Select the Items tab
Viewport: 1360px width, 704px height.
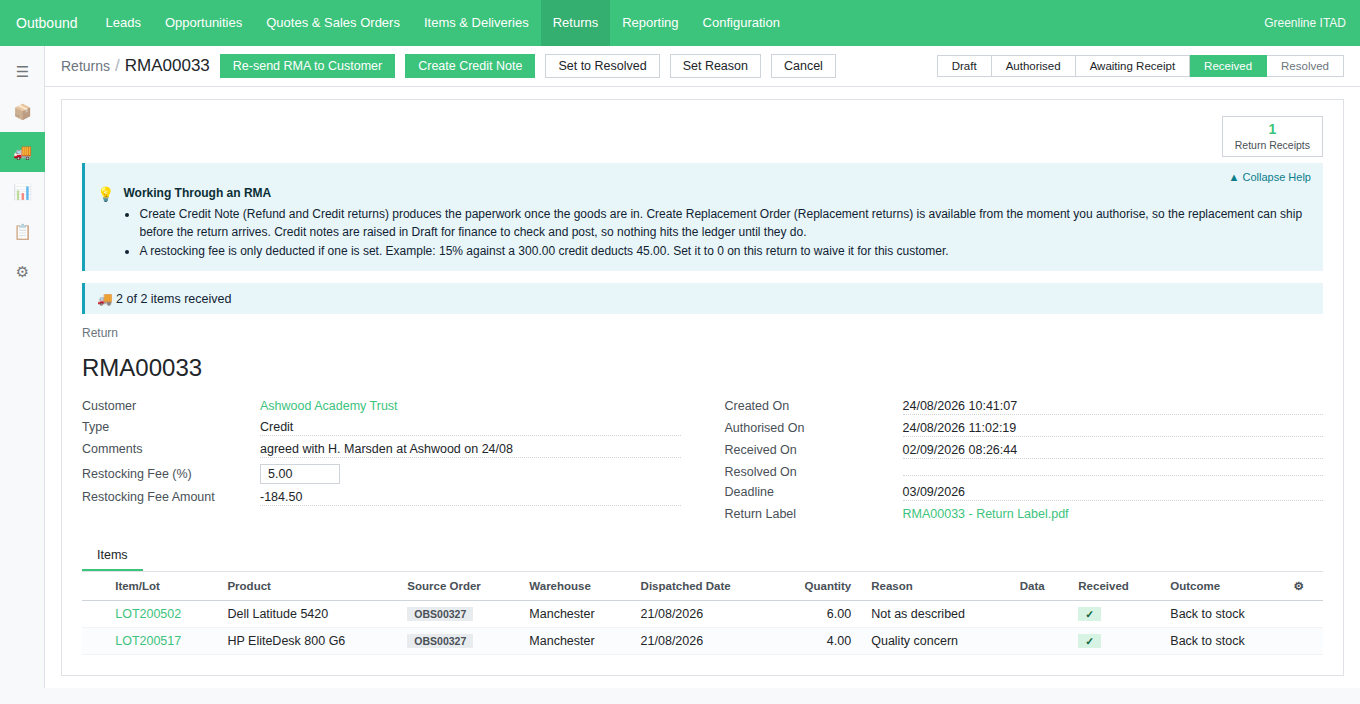112,555
